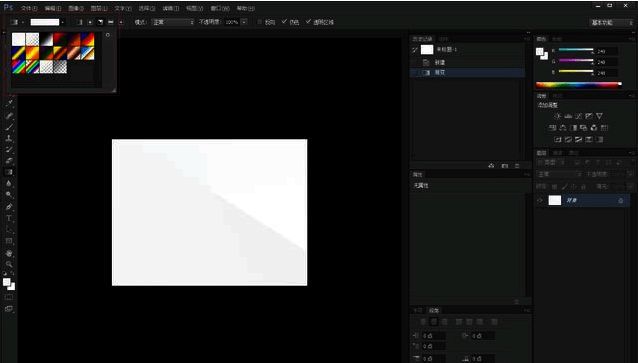Add a Brightness/Contrast adjustment
Screen dimensions: 638x363
coord(558,116)
